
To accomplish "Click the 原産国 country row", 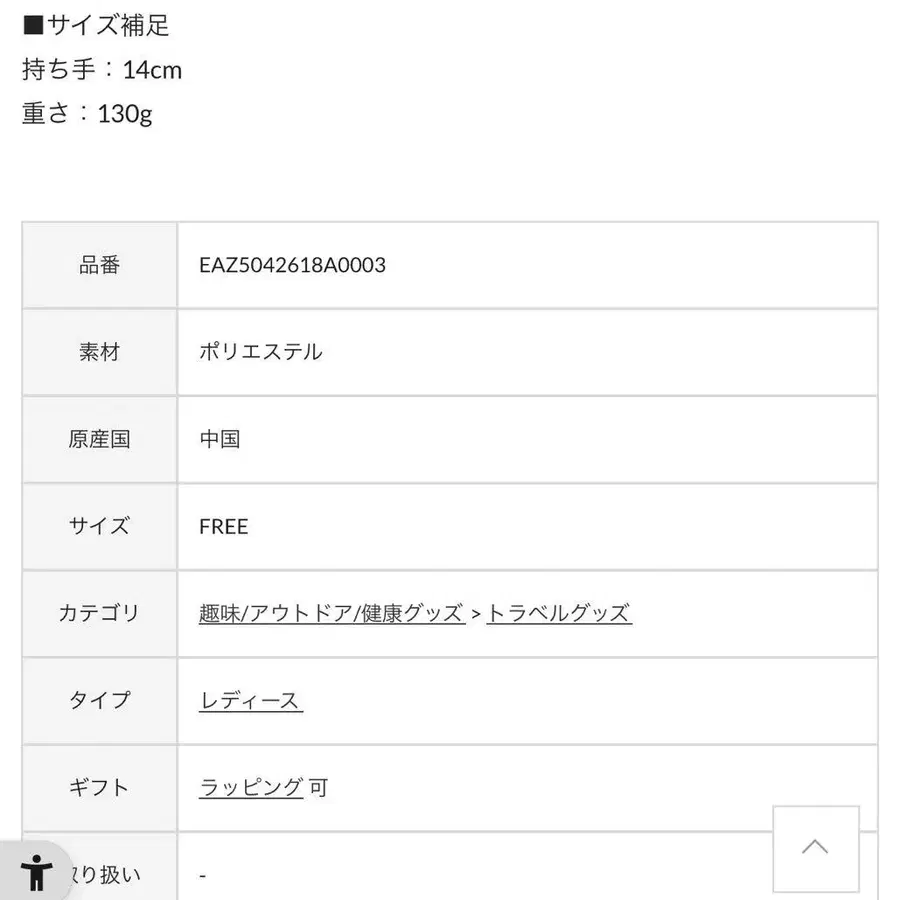I will 98,439.
